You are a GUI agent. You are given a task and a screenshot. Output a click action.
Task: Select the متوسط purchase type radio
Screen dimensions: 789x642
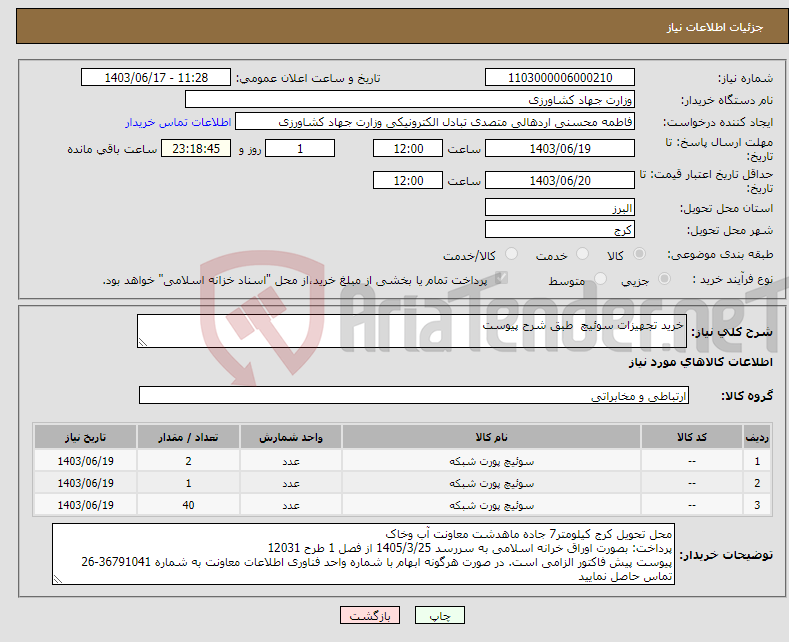click(600, 279)
